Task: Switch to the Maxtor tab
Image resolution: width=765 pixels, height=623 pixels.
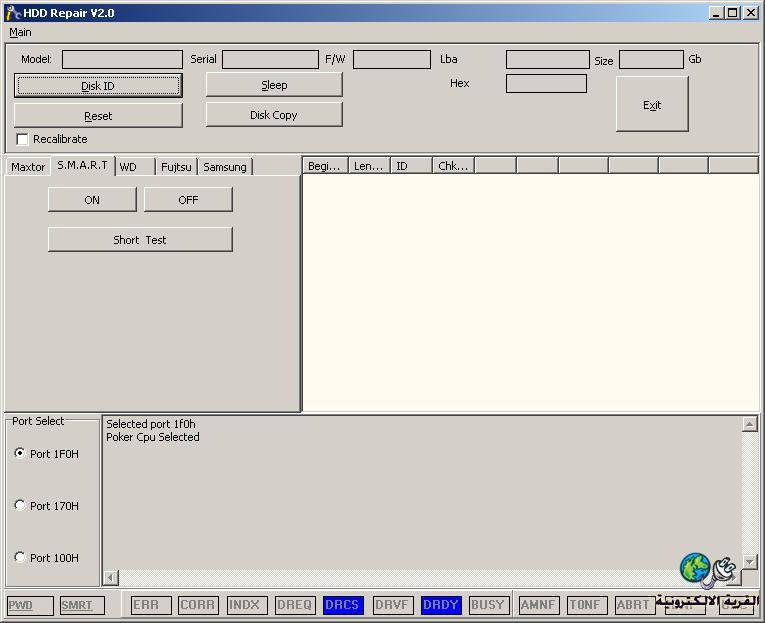Action: pos(28,167)
